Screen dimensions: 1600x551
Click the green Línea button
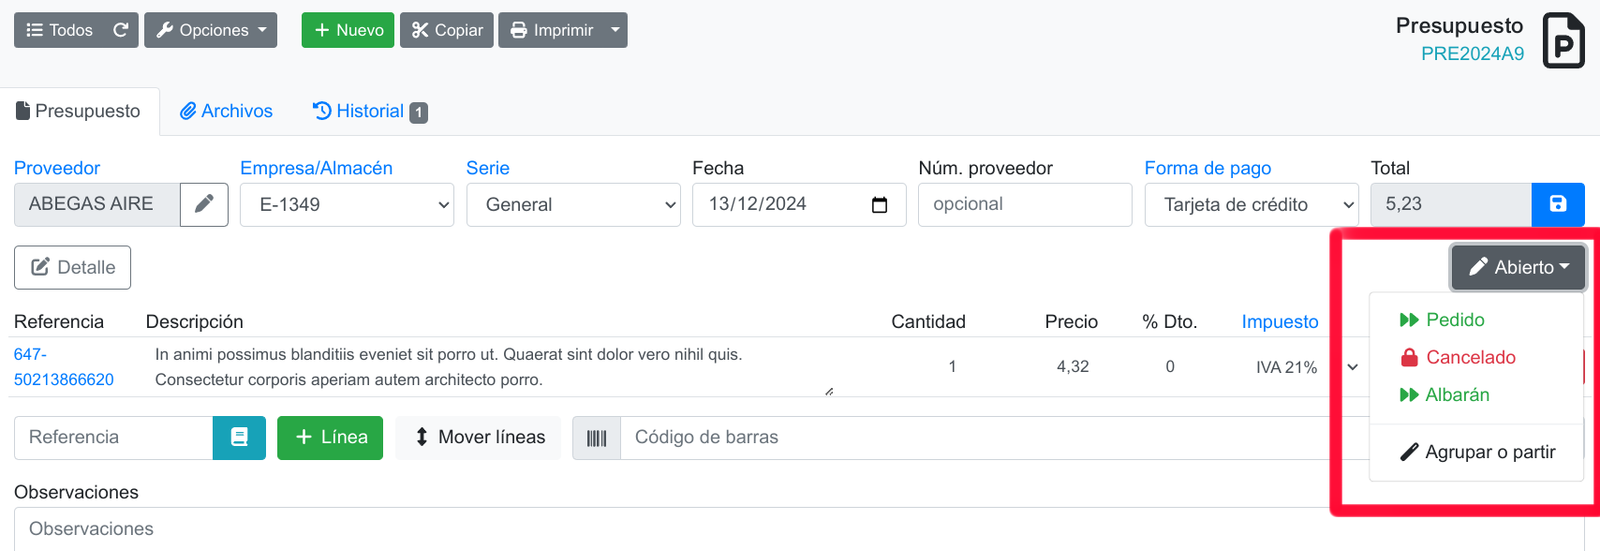pyautogui.click(x=330, y=438)
